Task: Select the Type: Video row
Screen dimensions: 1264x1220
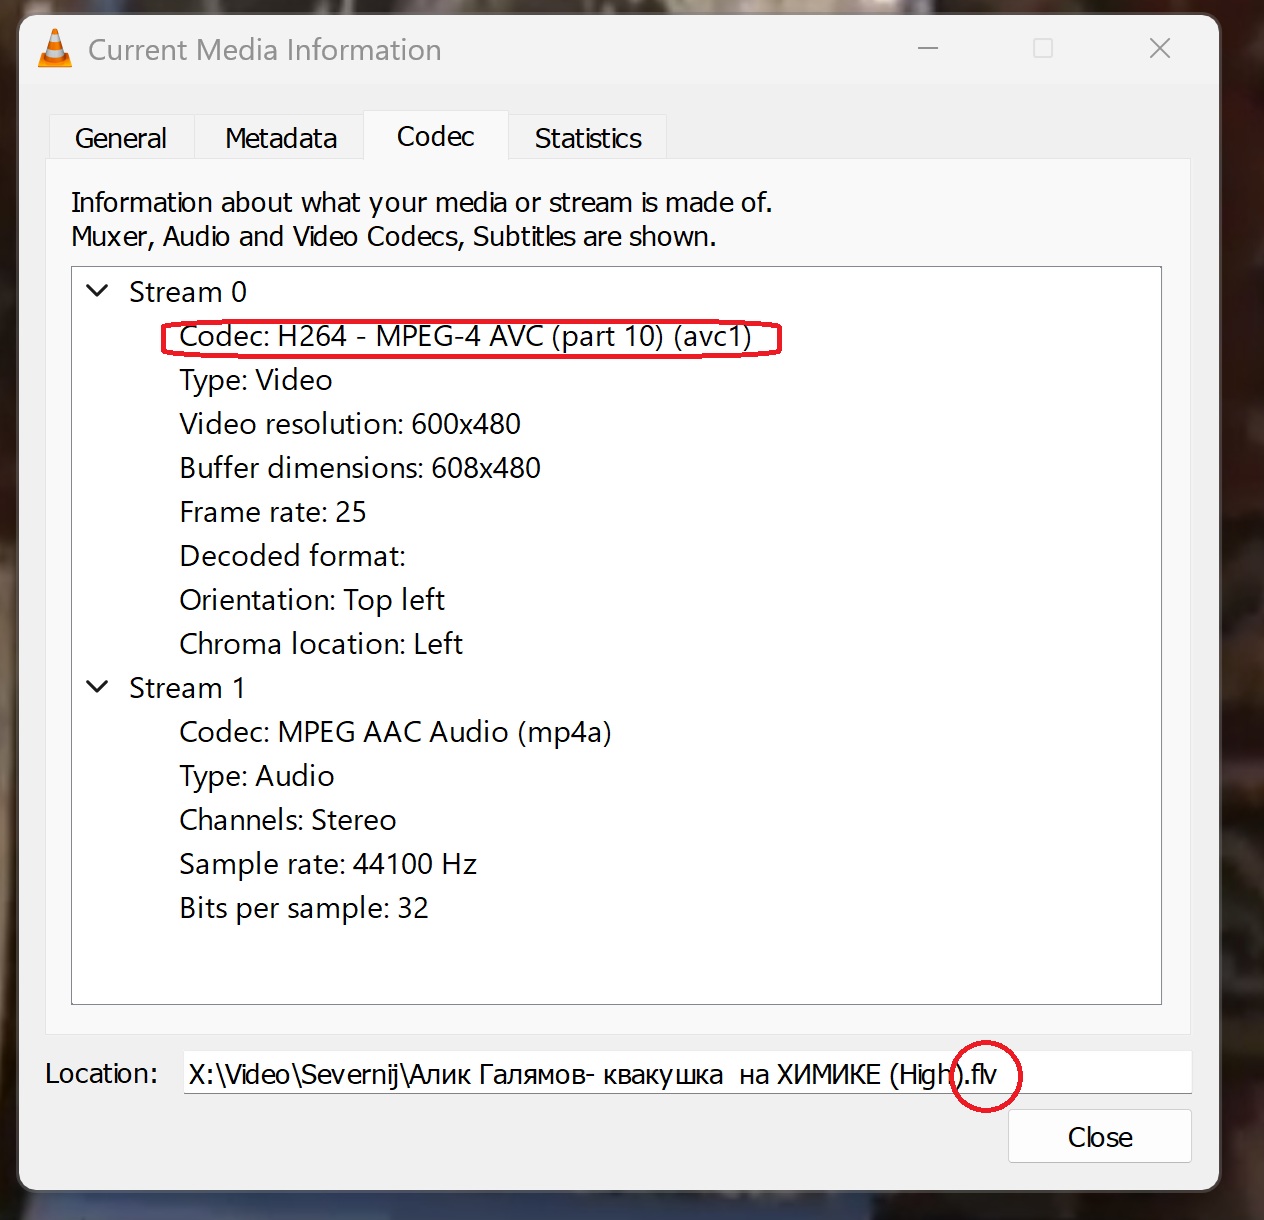Action: (x=256, y=381)
